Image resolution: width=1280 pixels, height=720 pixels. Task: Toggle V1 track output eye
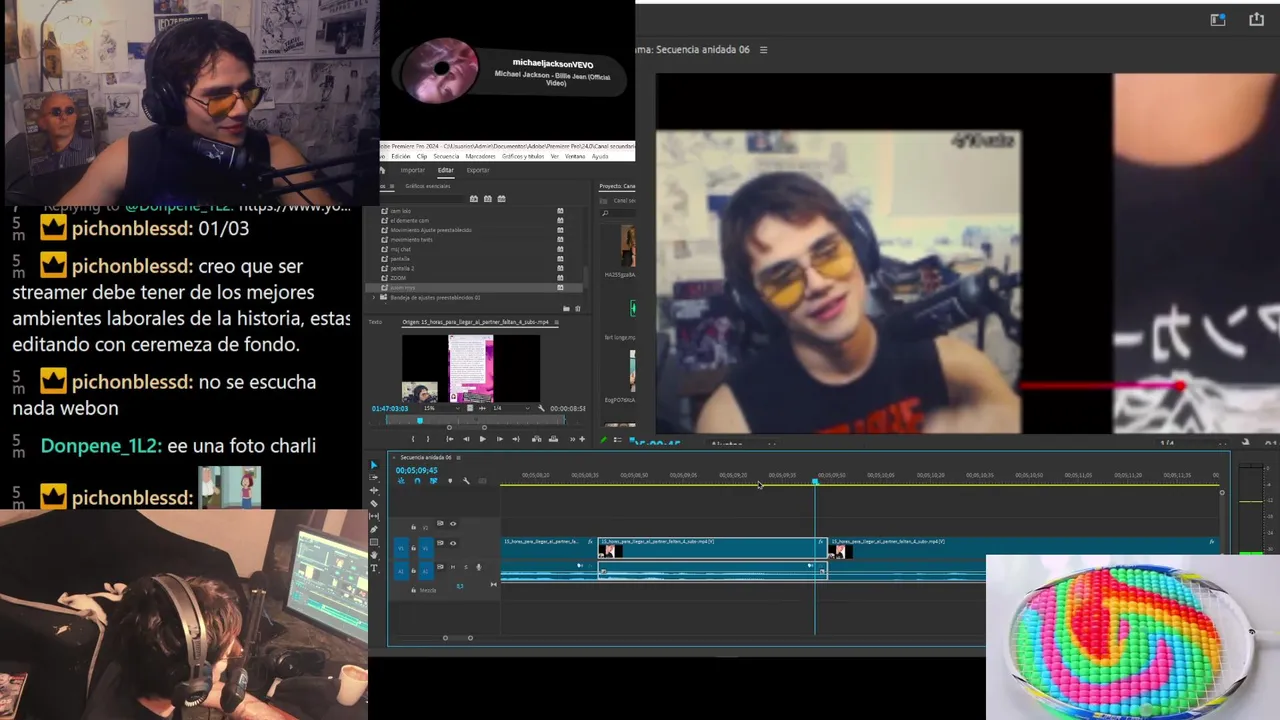(x=453, y=543)
